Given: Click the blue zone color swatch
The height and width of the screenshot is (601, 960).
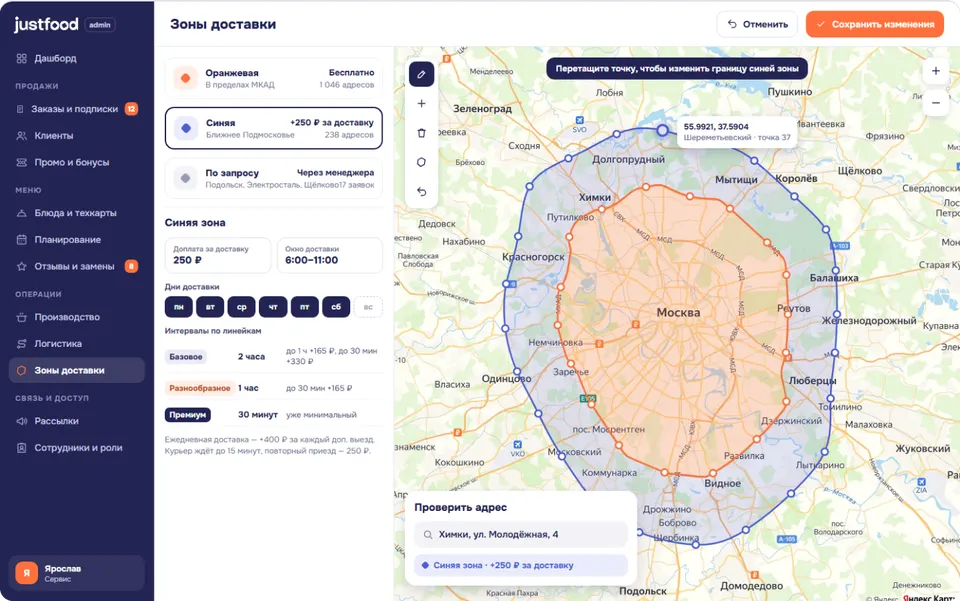Looking at the screenshot, I should coord(186,129).
